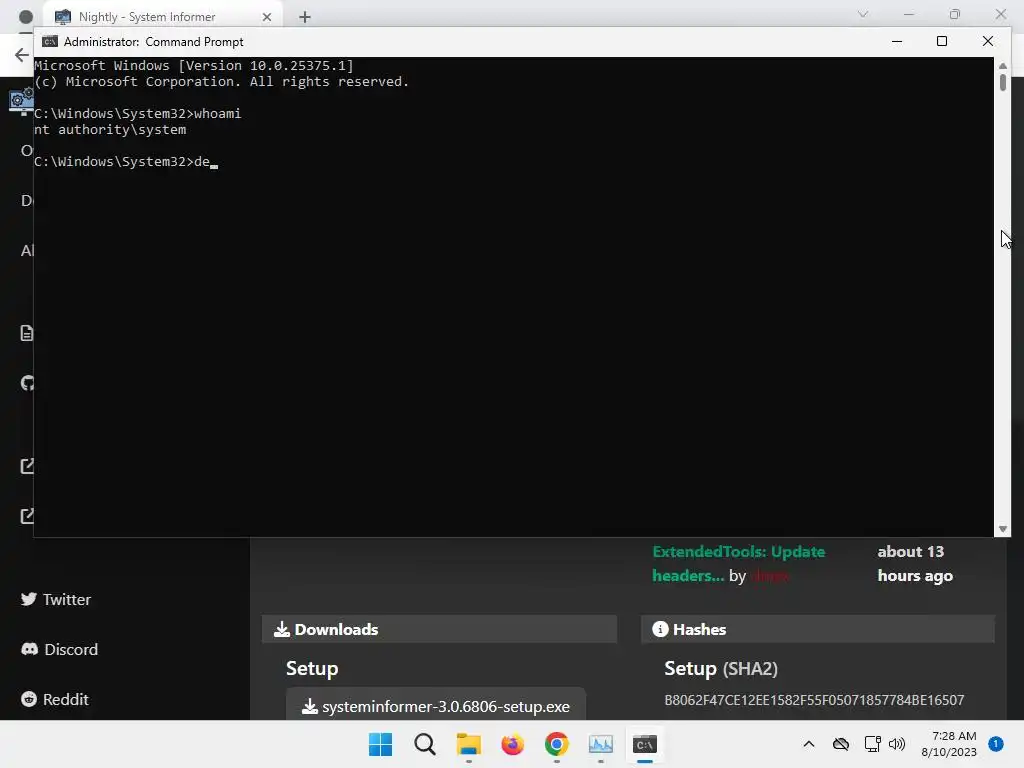This screenshot has width=1024, height=768.
Task: Click the Setup heading under Downloads
Action: click(312, 669)
